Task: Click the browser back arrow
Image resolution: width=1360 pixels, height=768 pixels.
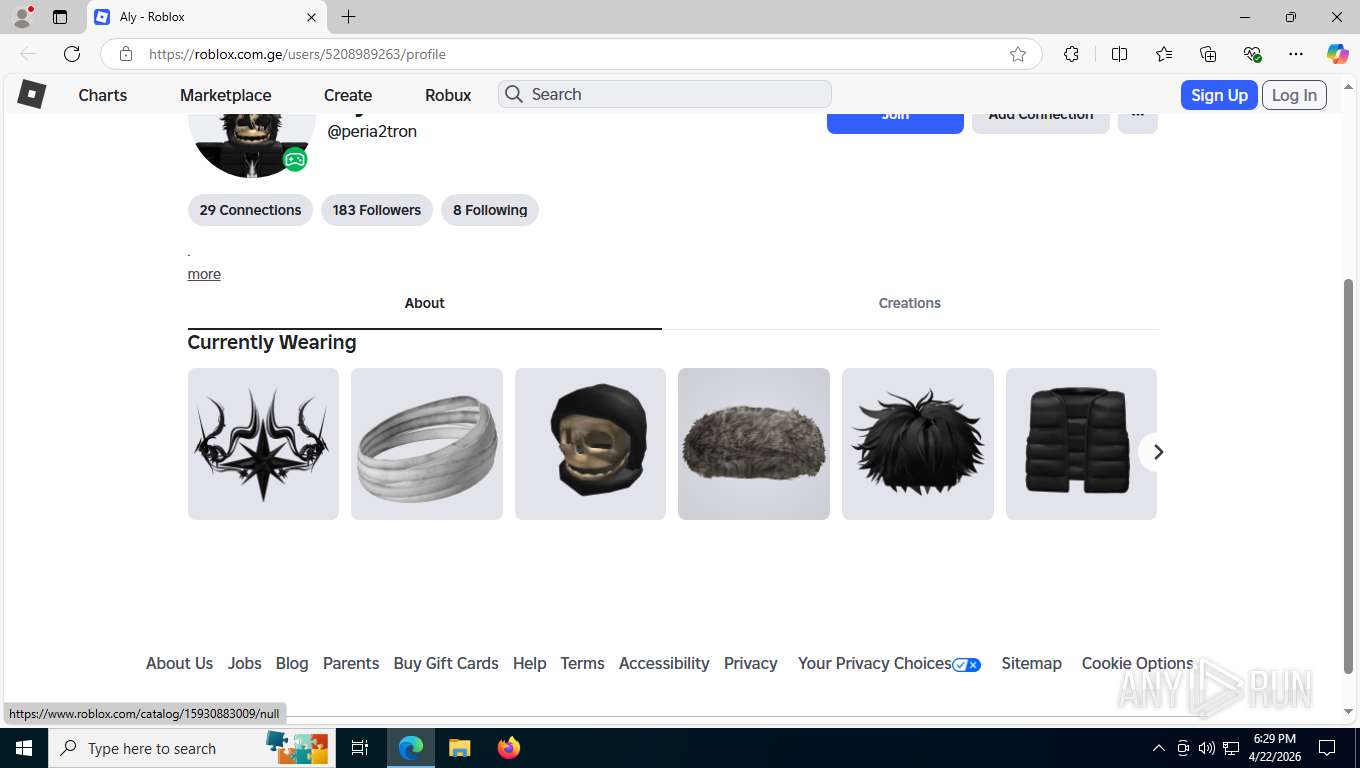Action: (28, 54)
